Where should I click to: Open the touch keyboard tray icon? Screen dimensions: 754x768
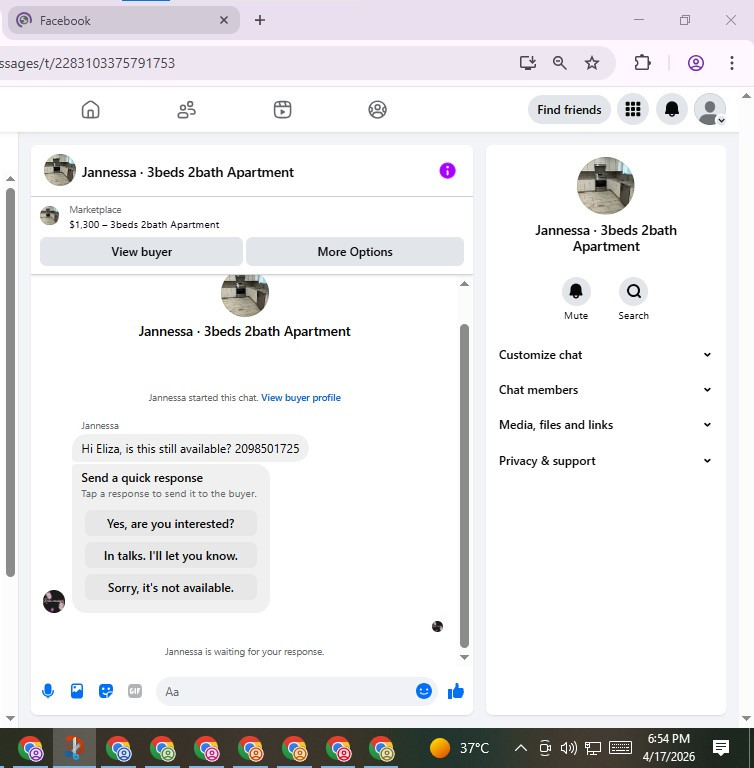coord(620,748)
